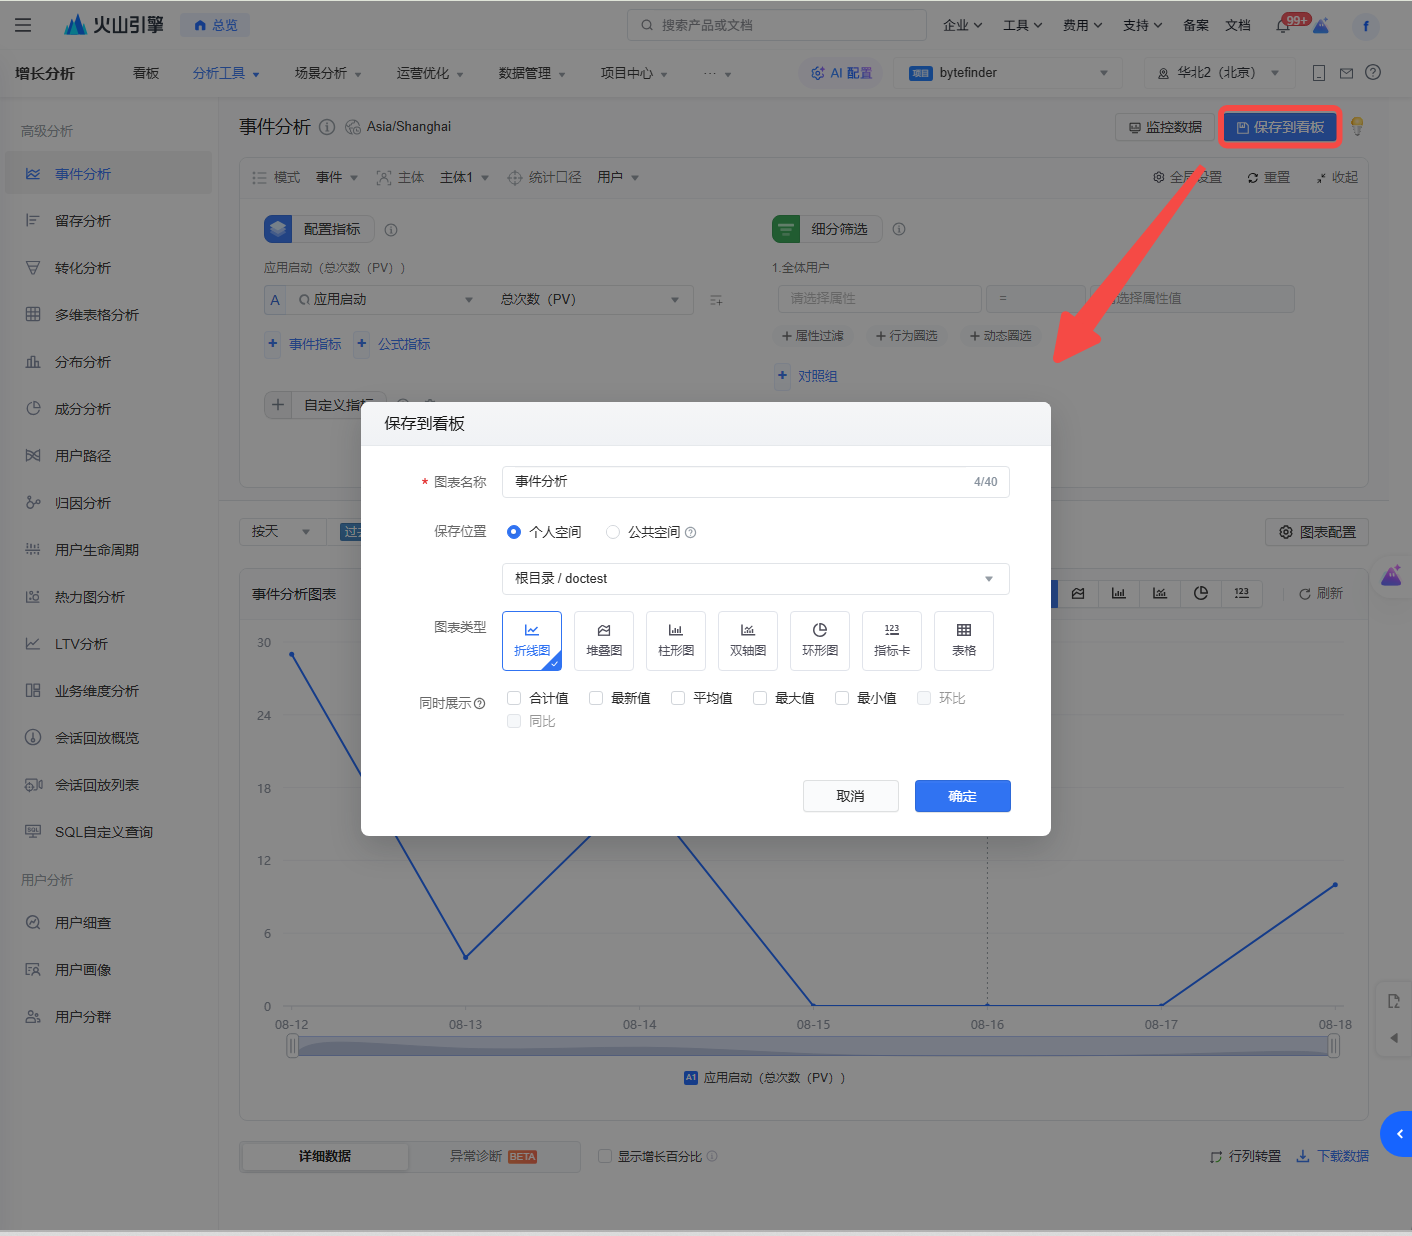The height and width of the screenshot is (1236, 1412).
Task: Go to 留存分析 in the sidebar
Action: (108, 221)
